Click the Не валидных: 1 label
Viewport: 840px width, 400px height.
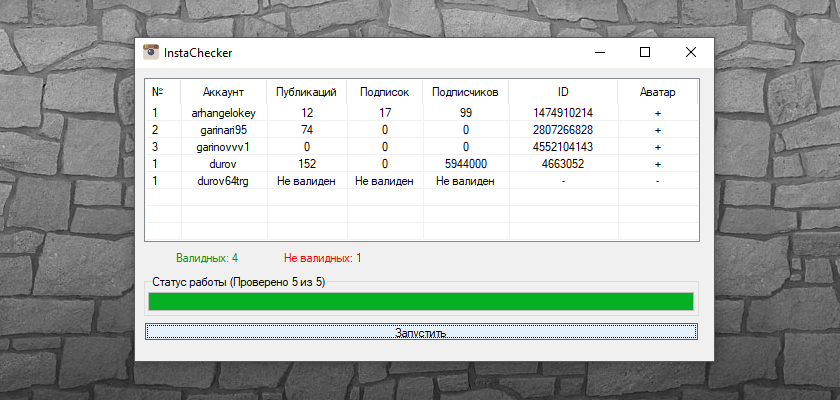coord(322,258)
